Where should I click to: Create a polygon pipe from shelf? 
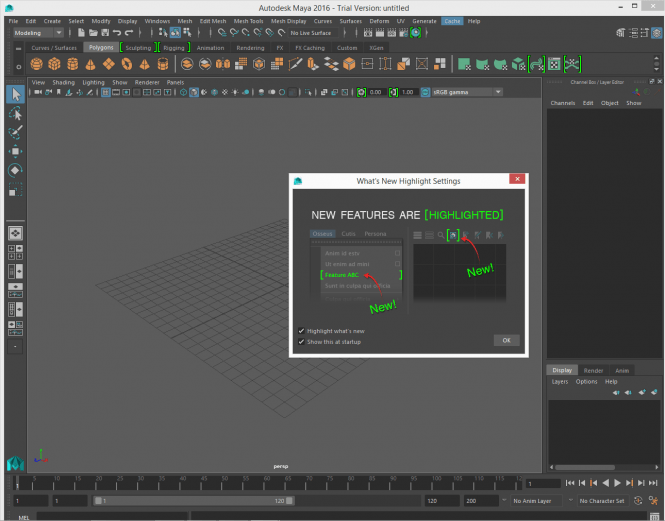pos(163,64)
